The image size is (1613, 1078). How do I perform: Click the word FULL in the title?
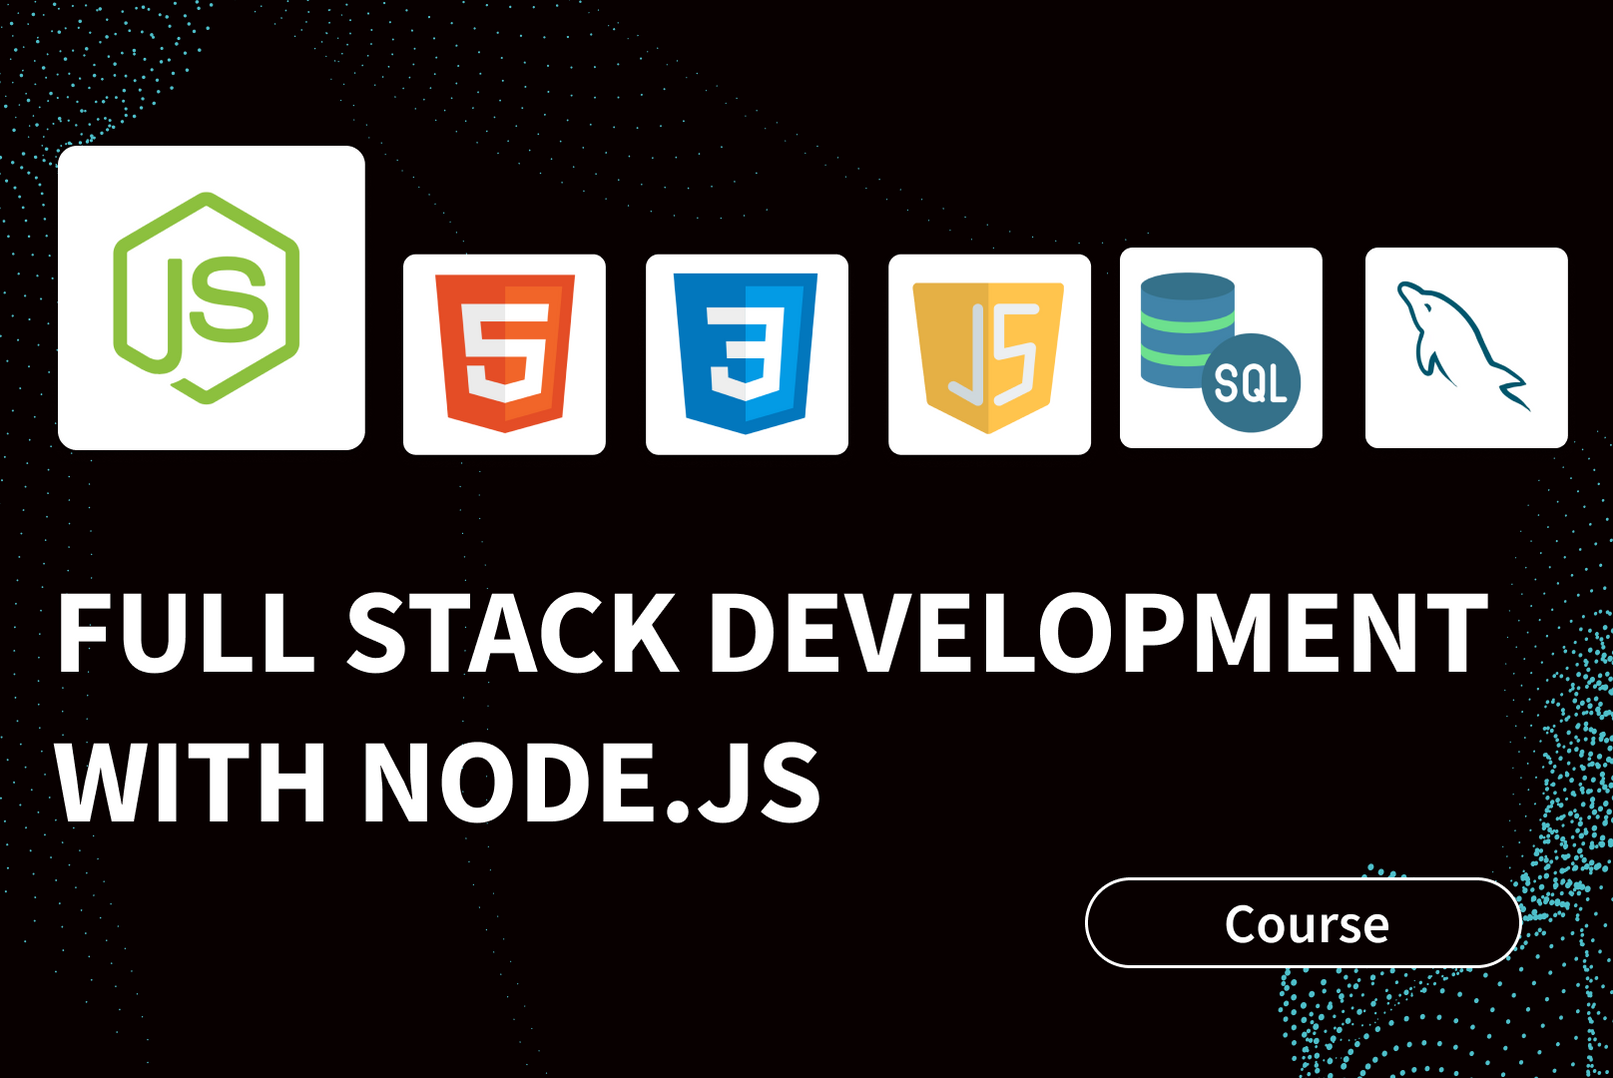[186, 634]
